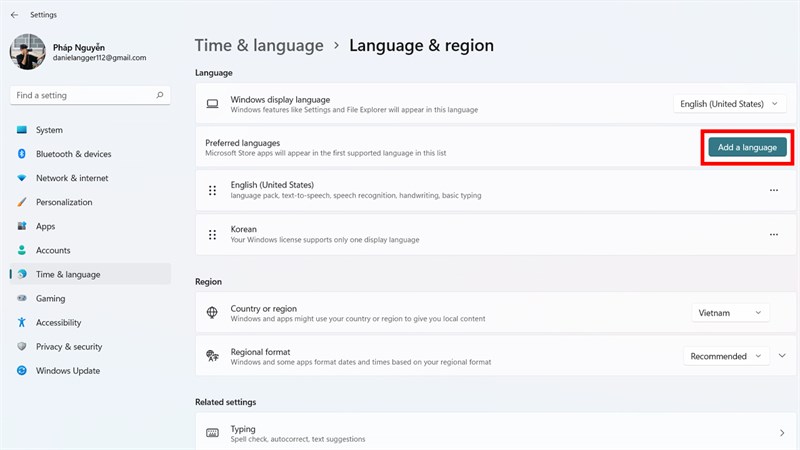Click the search magnifier icon
The width and height of the screenshot is (800, 450).
[160, 95]
